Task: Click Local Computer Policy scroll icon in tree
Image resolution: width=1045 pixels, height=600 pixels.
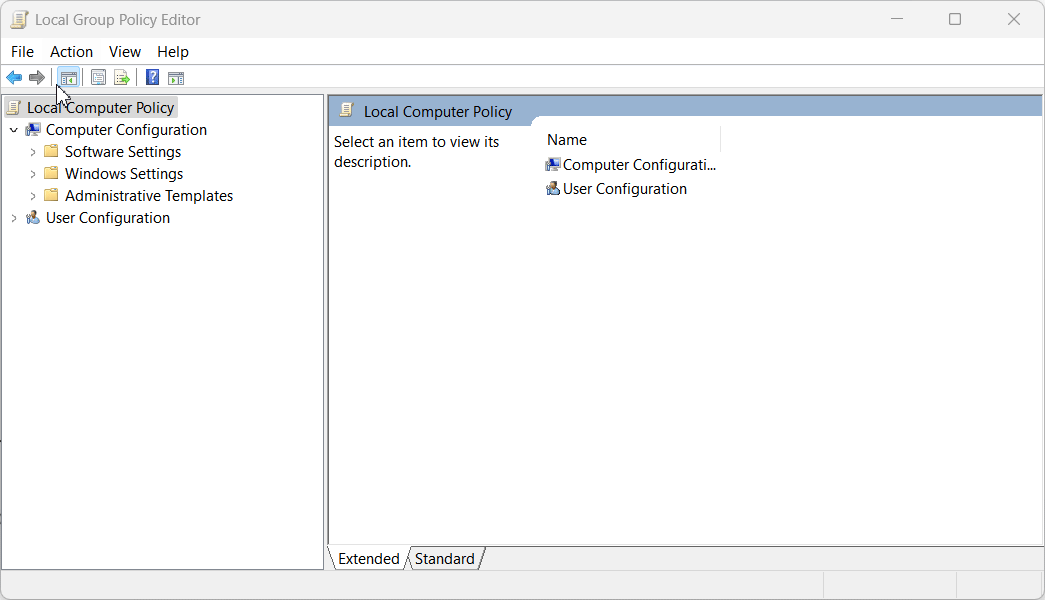Action: pyautogui.click(x=14, y=107)
